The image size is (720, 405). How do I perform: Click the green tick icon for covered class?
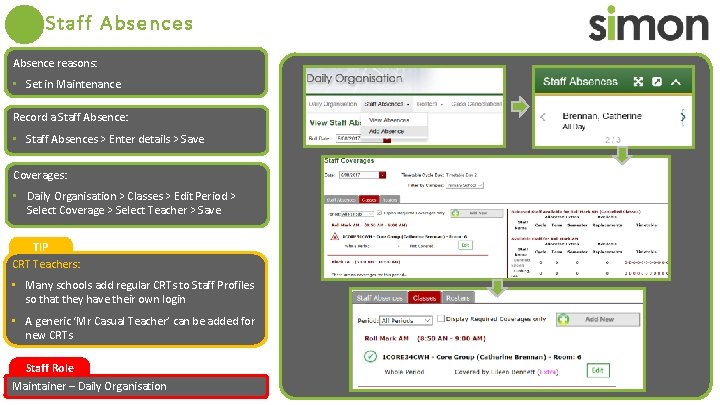[x=370, y=356]
